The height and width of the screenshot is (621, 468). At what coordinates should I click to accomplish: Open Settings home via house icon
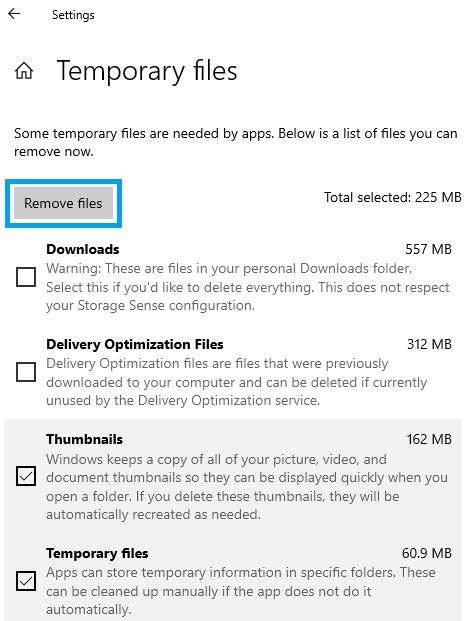pos(24,71)
